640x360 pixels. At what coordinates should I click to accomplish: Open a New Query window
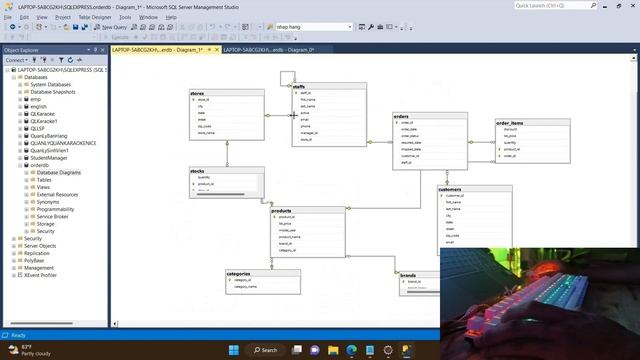[x=110, y=27]
